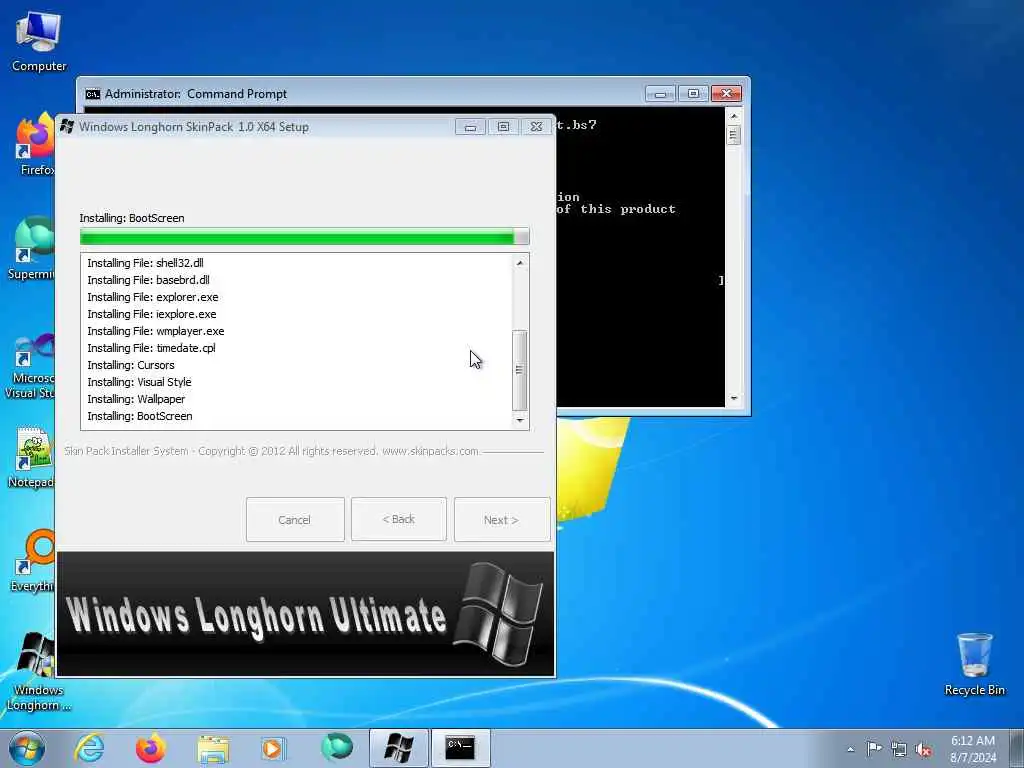Viewport: 1024px width, 768px height.
Task: Open the Everything desktop shortcut
Action: (32, 560)
